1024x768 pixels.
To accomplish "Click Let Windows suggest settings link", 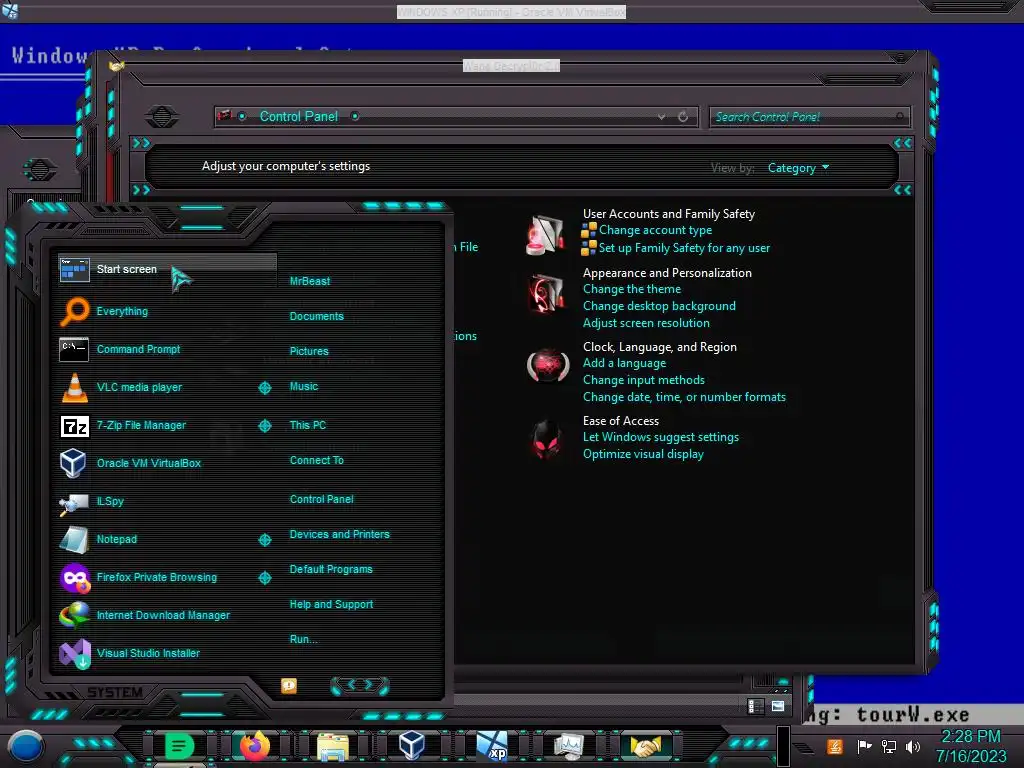I will [x=661, y=437].
